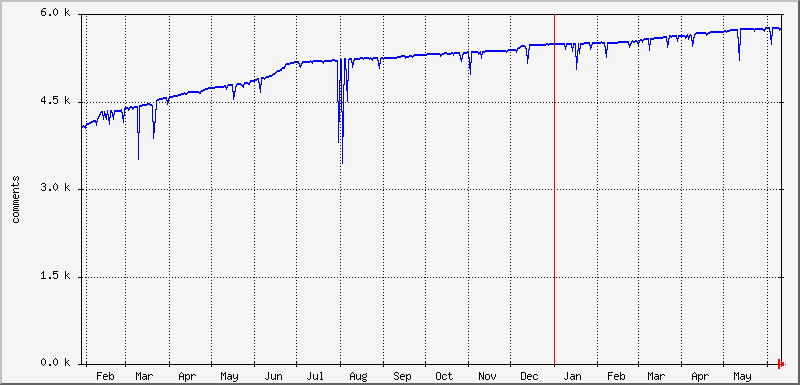Select the "Jun" month label

pyautogui.click(x=274, y=377)
